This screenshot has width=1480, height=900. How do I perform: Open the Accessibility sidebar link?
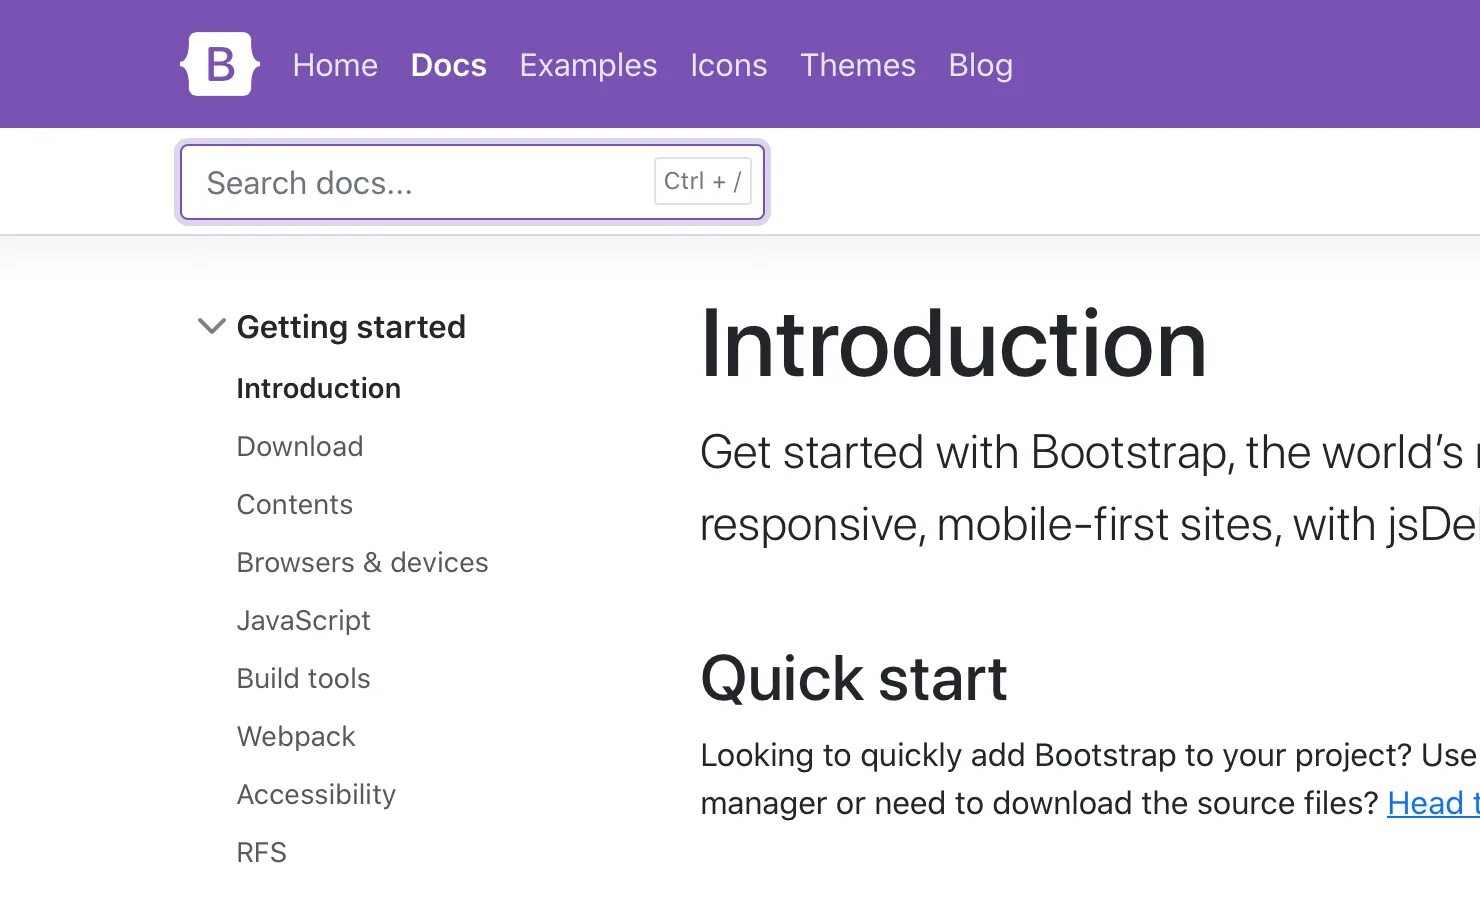[317, 794]
